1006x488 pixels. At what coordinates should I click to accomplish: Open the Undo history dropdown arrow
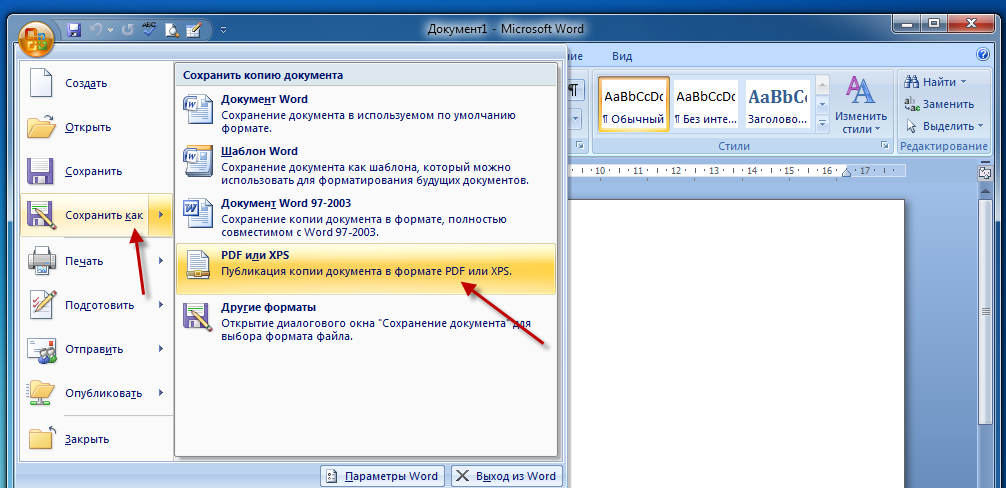(110, 29)
